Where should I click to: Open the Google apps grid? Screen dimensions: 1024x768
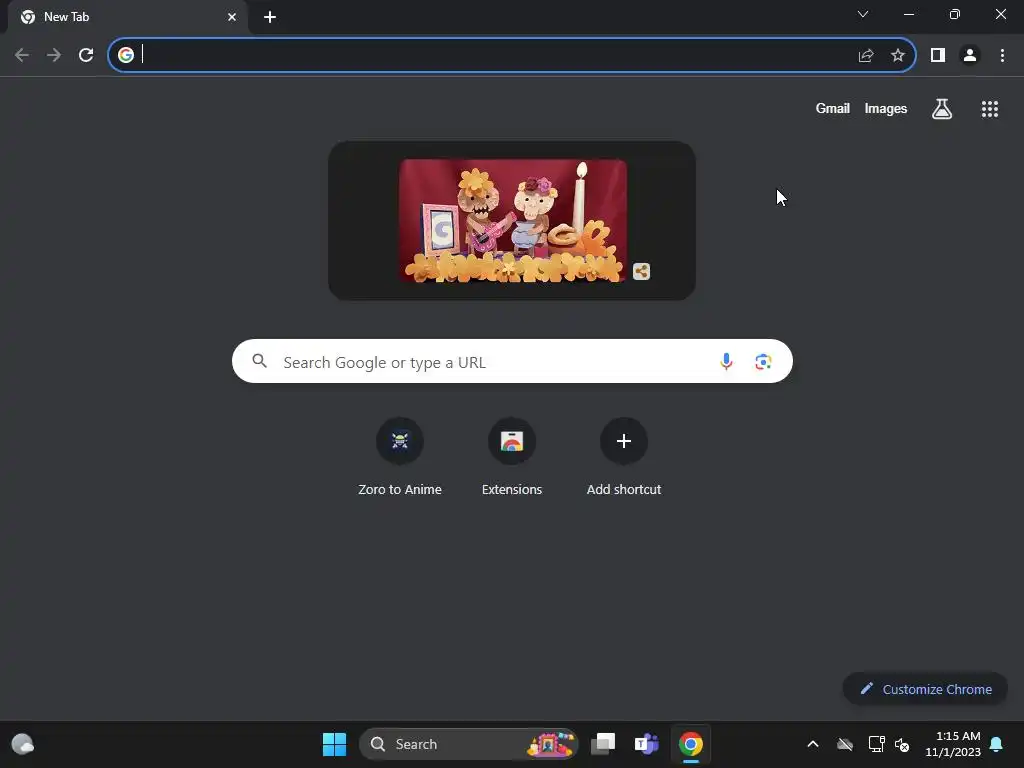pyautogui.click(x=990, y=109)
